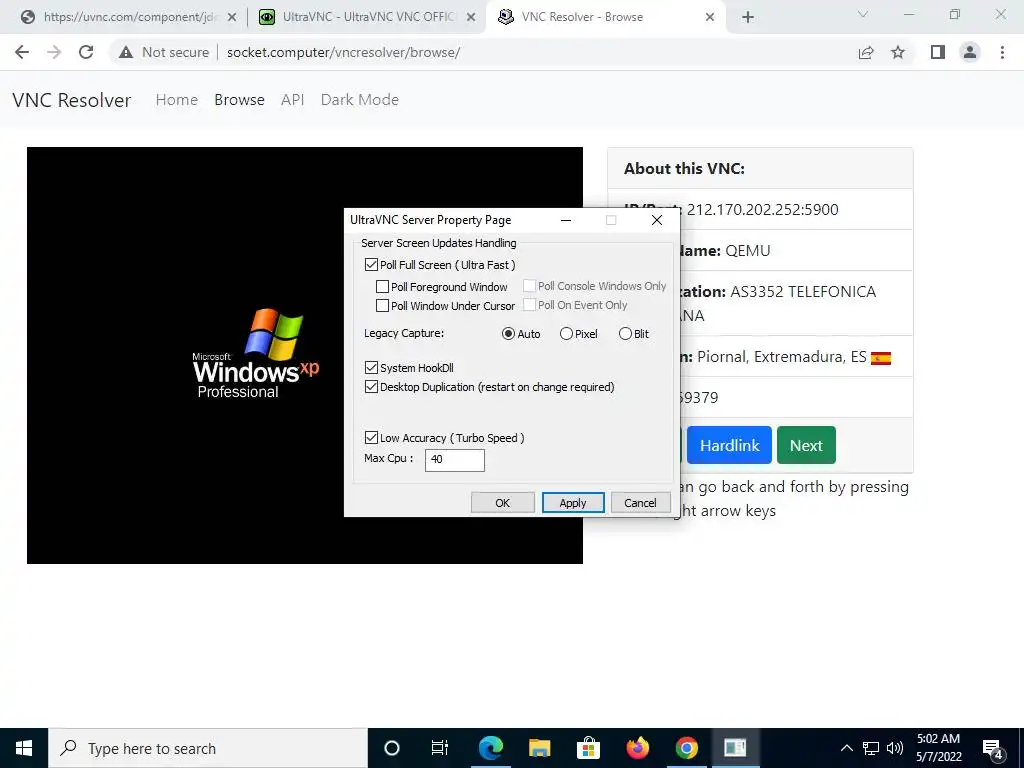This screenshot has height=768, width=1024.
Task: Click the taskbar search box
Action: [x=208, y=748]
